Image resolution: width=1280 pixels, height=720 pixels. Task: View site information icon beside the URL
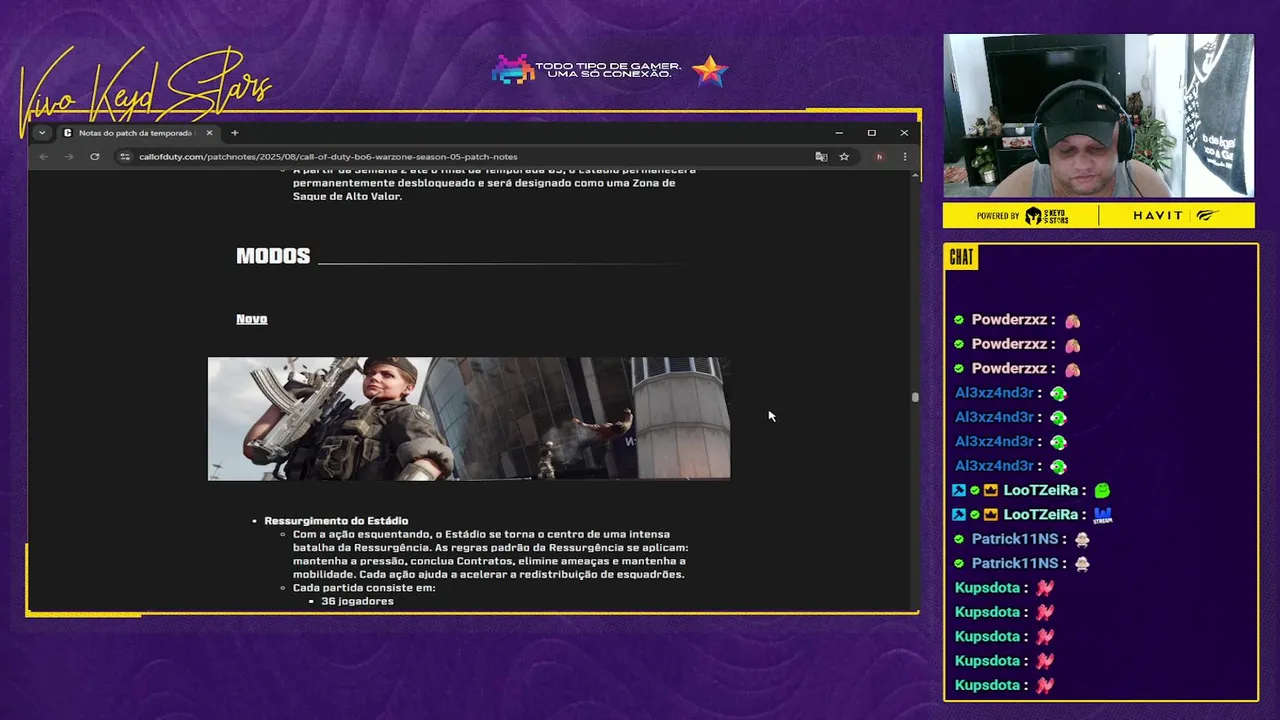pos(125,157)
